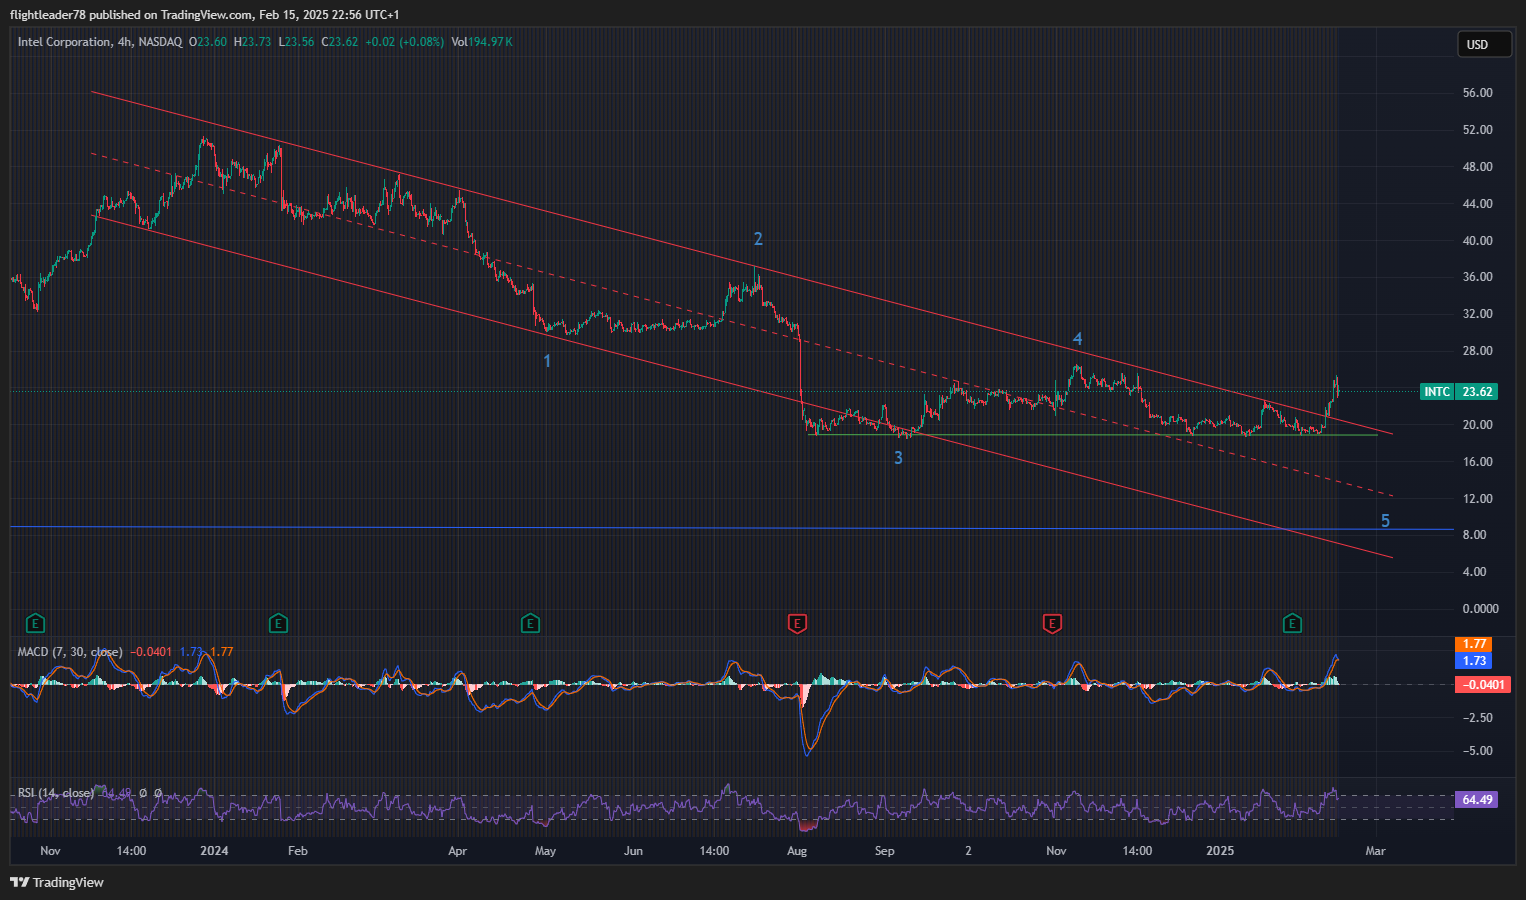Image resolution: width=1526 pixels, height=900 pixels.
Task: Click the 2025 time axis label
Action: (x=1220, y=851)
